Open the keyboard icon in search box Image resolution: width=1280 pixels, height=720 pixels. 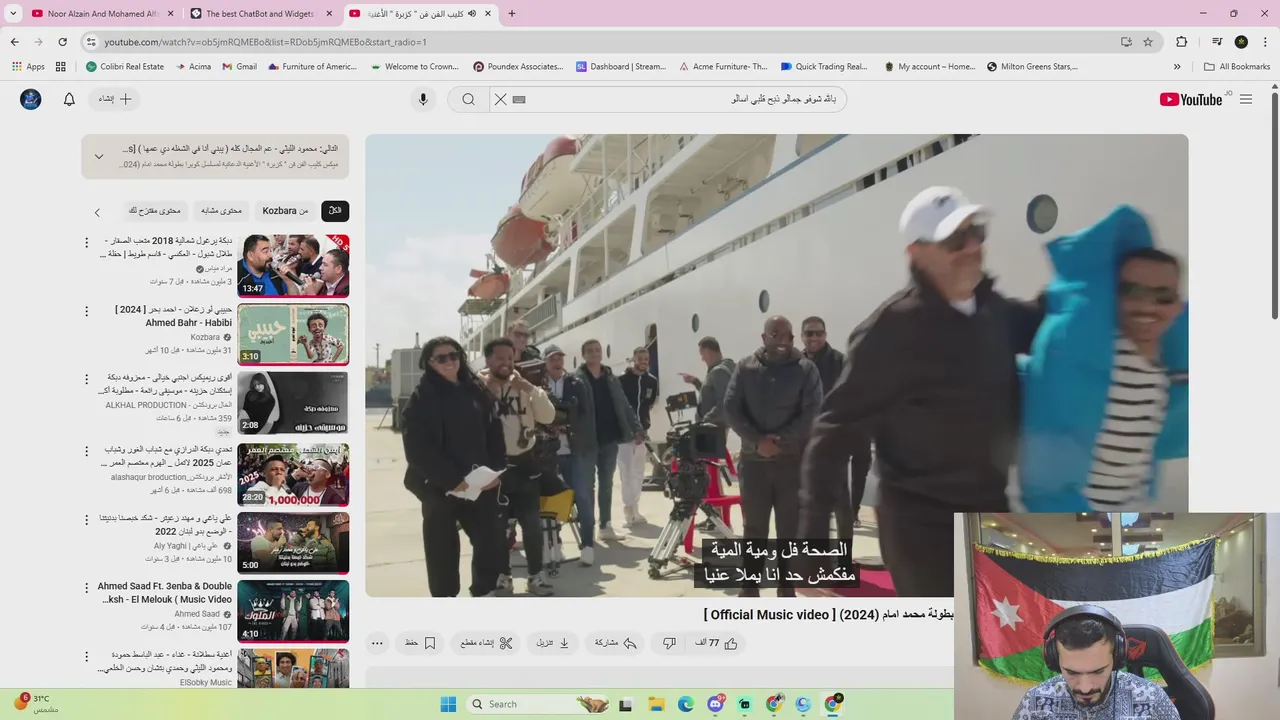pyautogui.click(x=519, y=99)
